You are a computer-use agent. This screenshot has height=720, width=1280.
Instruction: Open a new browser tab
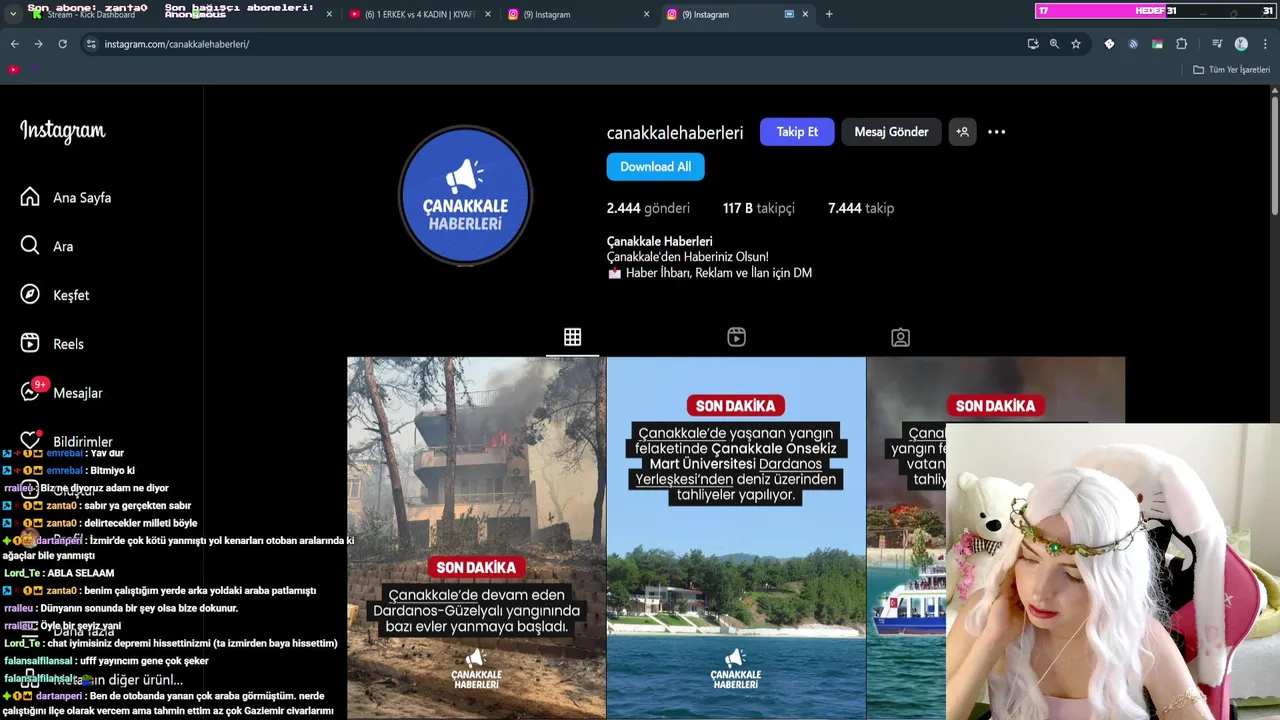[x=829, y=14]
